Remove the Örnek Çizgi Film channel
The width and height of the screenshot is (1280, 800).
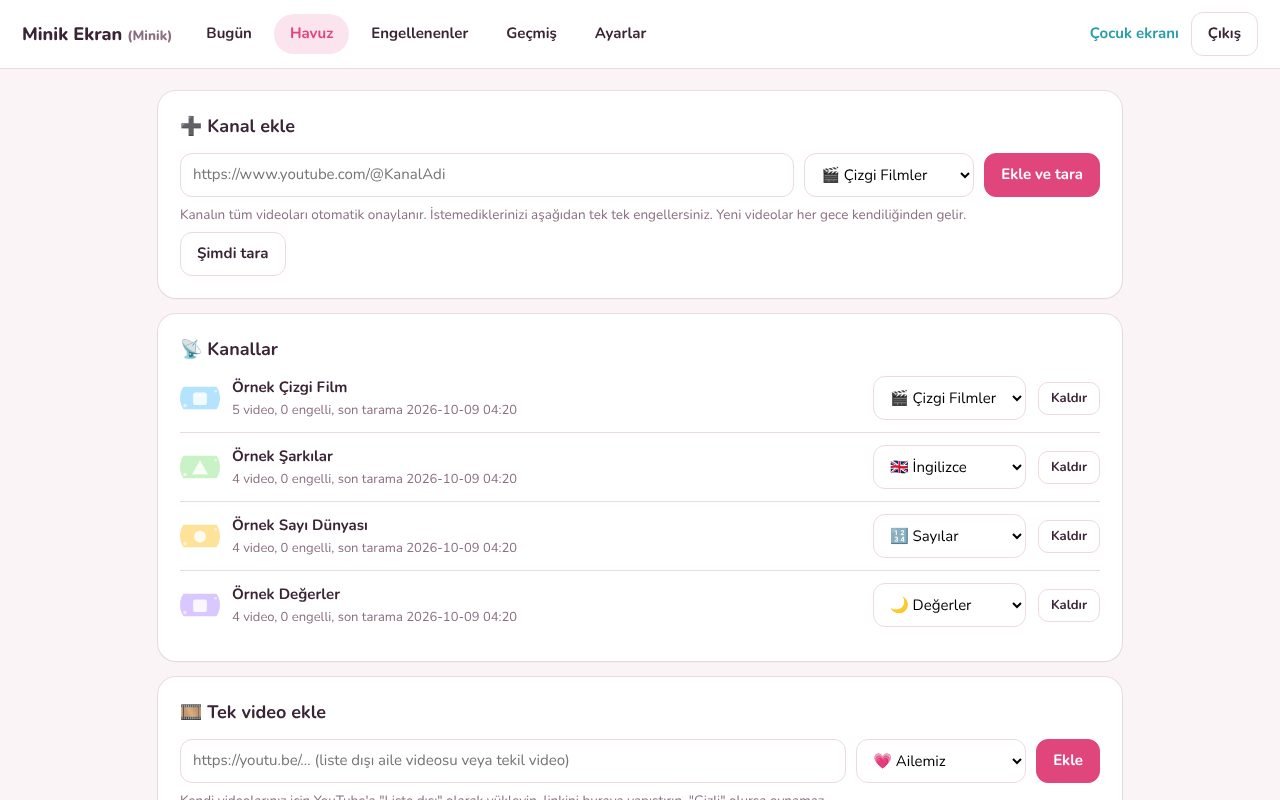tap(1069, 398)
